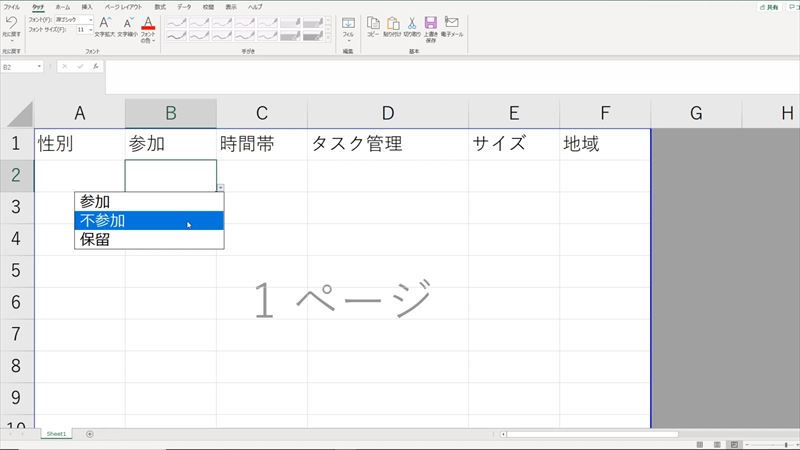The height and width of the screenshot is (450, 800).
Task: Switch to the ホーム ribbon tab
Action: 62,6
